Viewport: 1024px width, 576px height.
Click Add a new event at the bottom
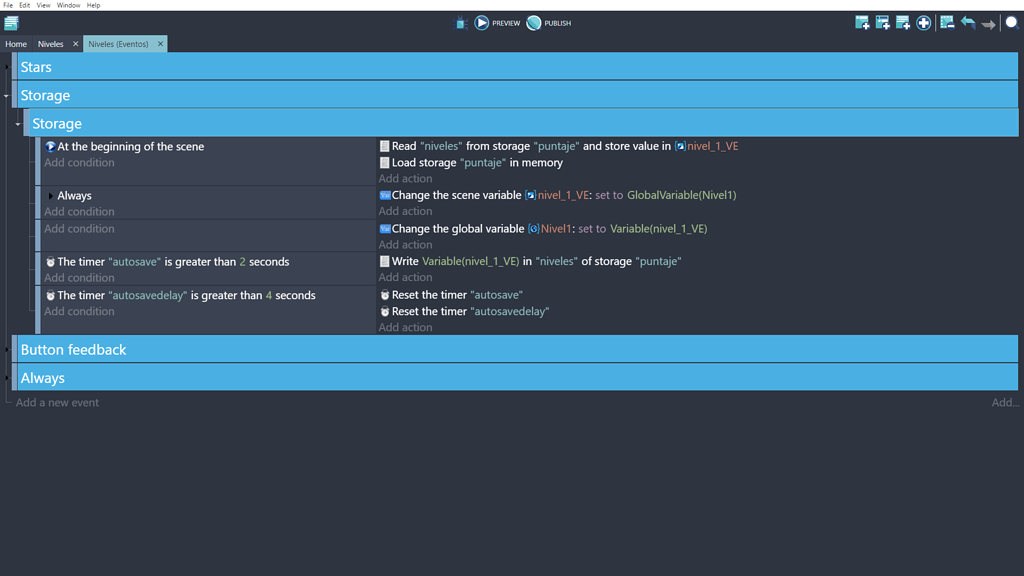[x=59, y=402]
